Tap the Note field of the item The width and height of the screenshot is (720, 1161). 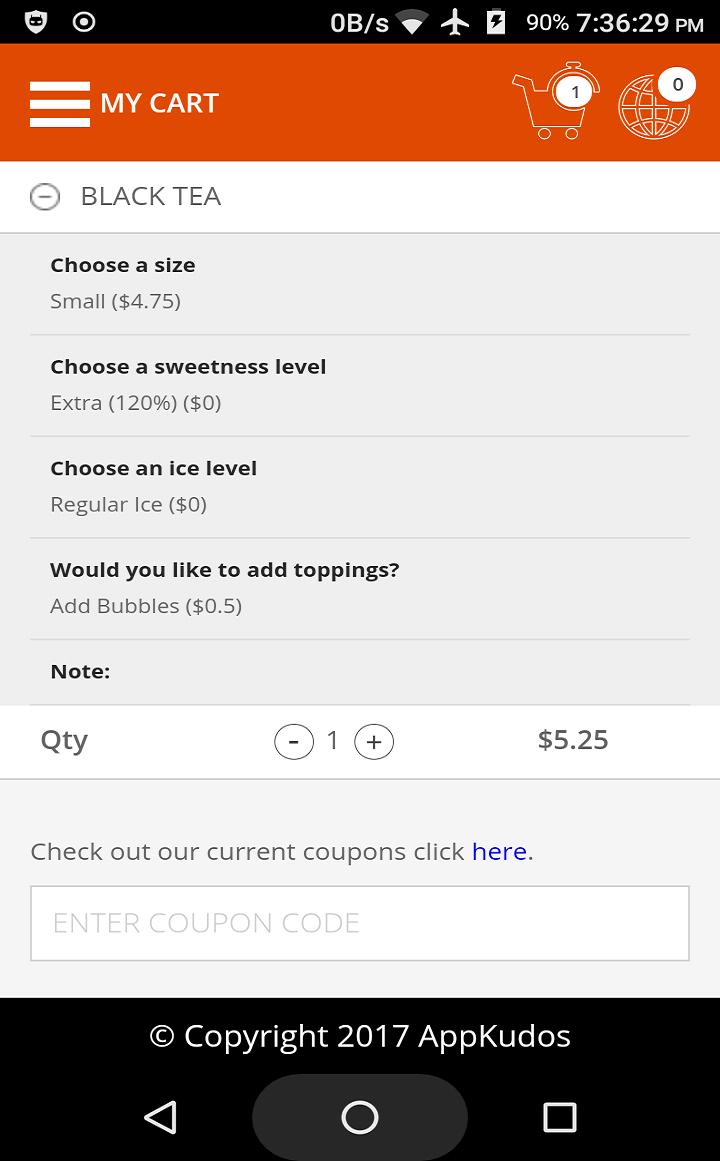pos(360,672)
